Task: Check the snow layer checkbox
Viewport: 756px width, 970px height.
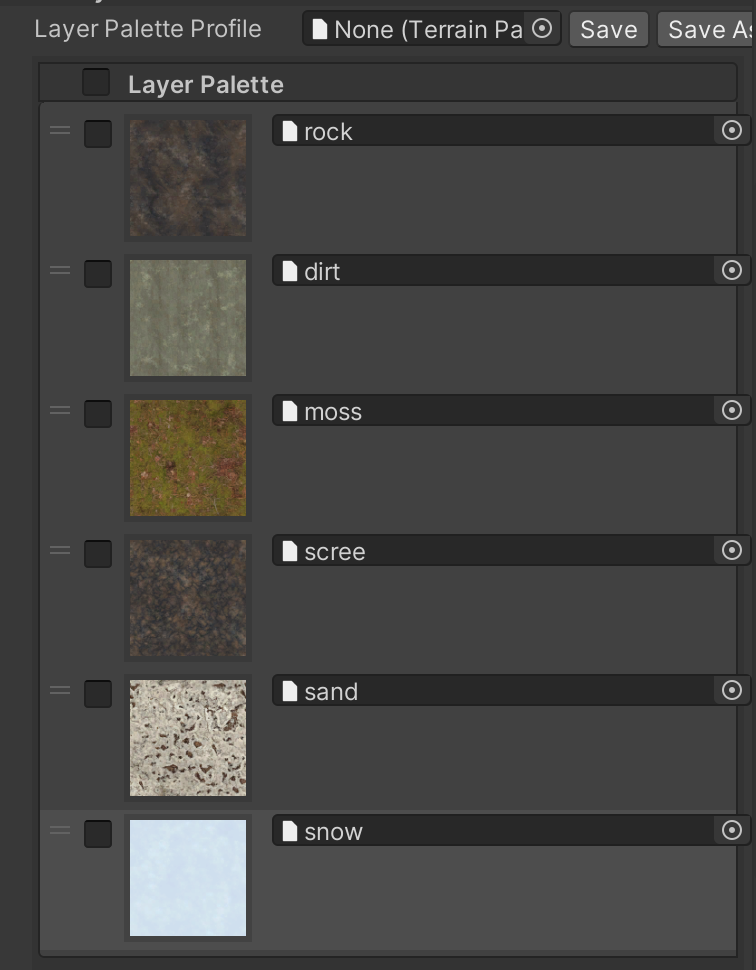Action: click(x=98, y=834)
